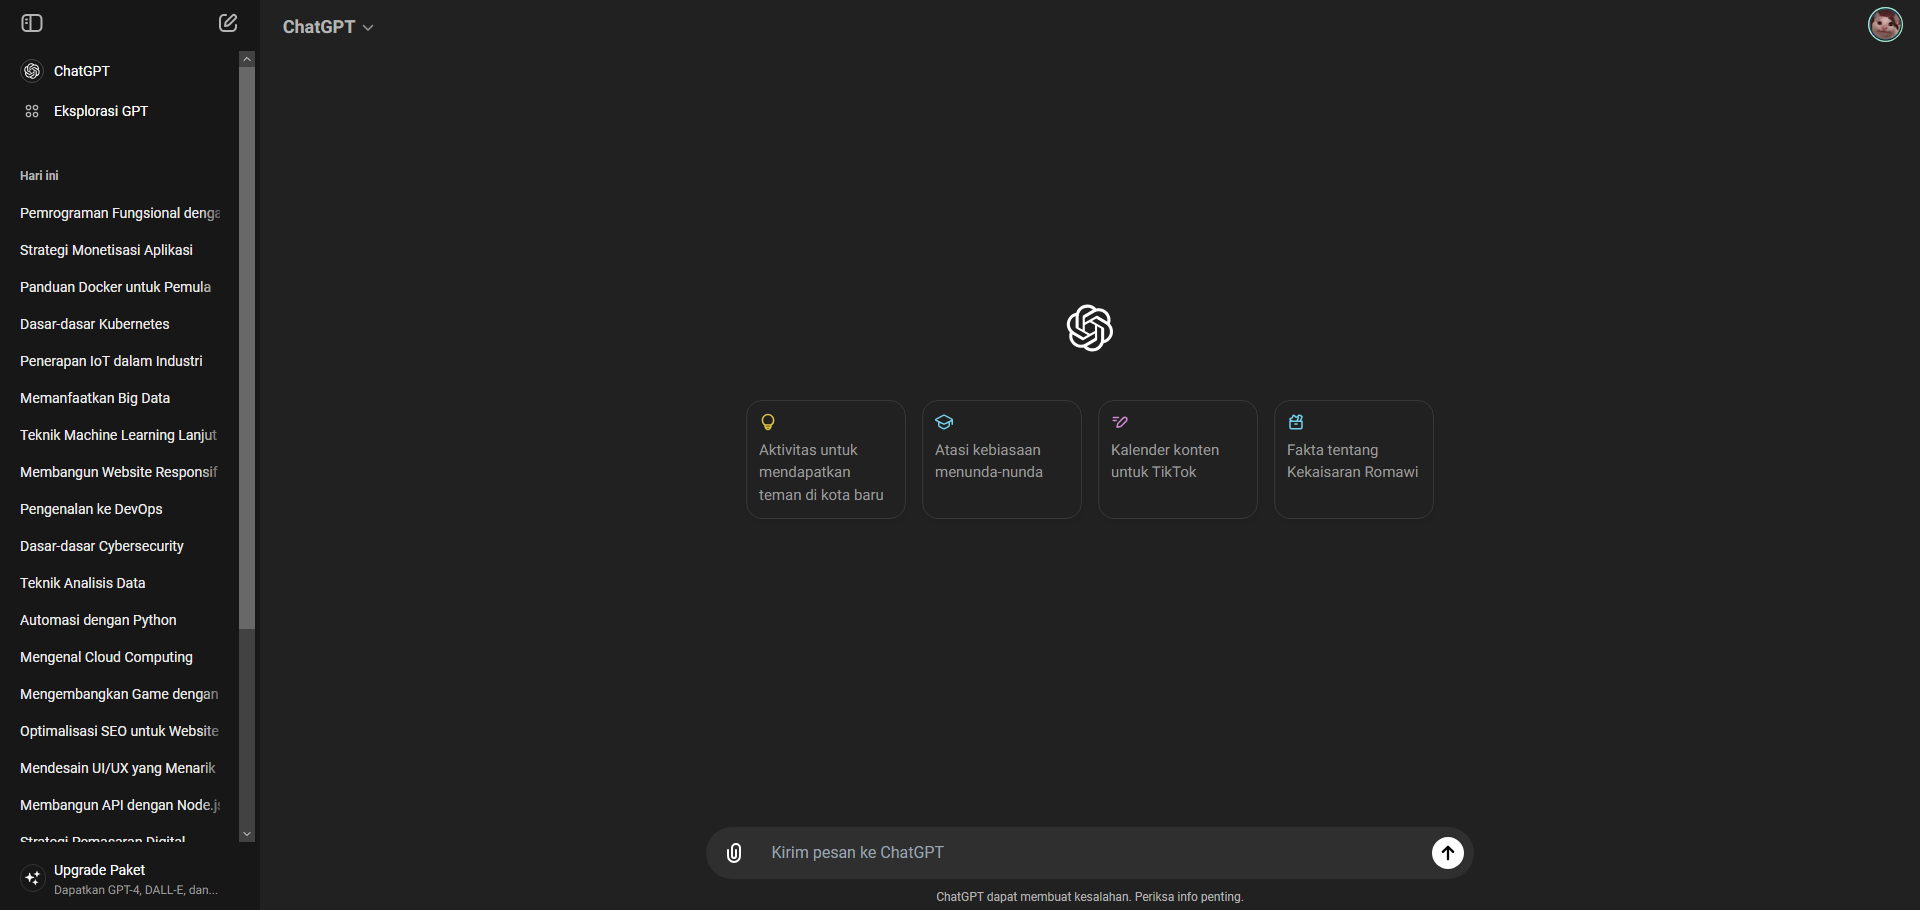Start a new chat with compose icon
Screen dimensions: 1920x910
coord(228,23)
